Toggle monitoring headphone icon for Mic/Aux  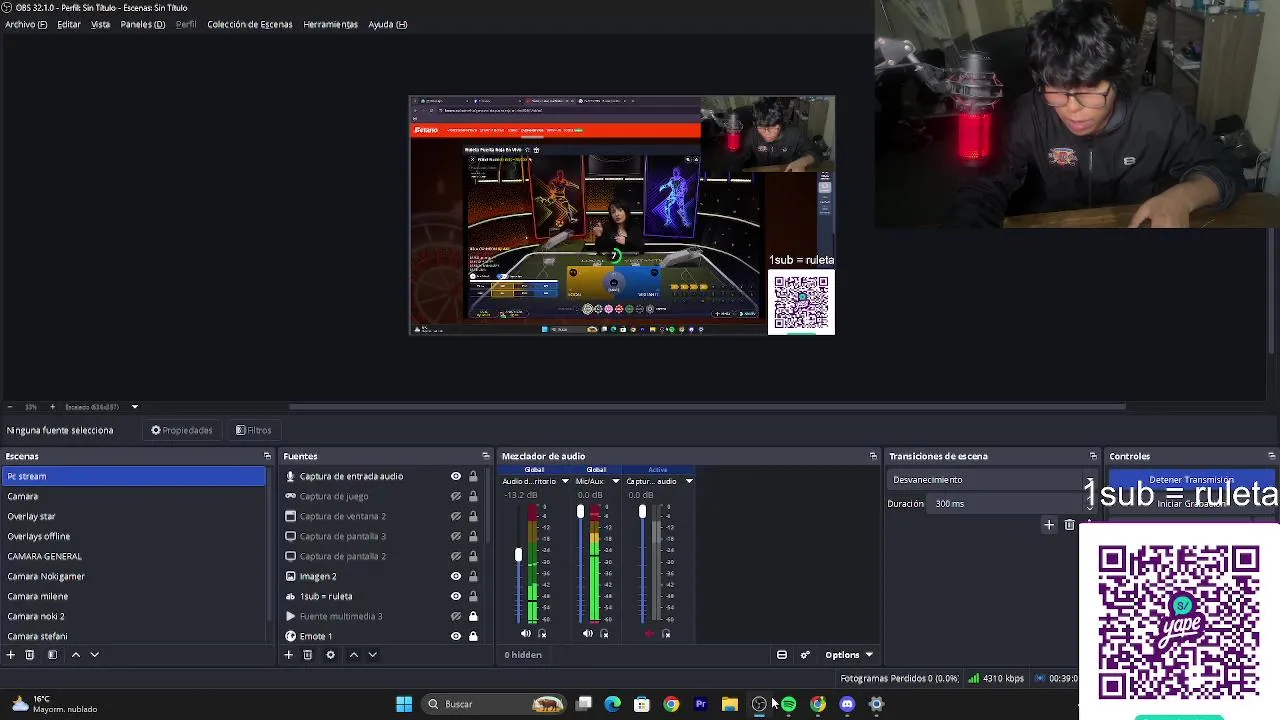pos(604,634)
